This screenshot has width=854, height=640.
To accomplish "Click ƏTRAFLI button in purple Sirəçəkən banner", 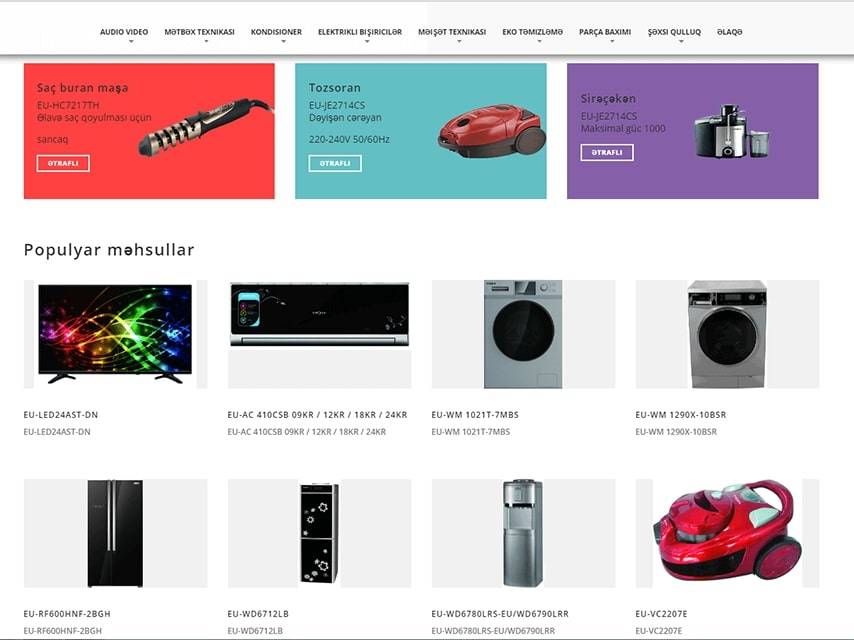I will pos(607,153).
